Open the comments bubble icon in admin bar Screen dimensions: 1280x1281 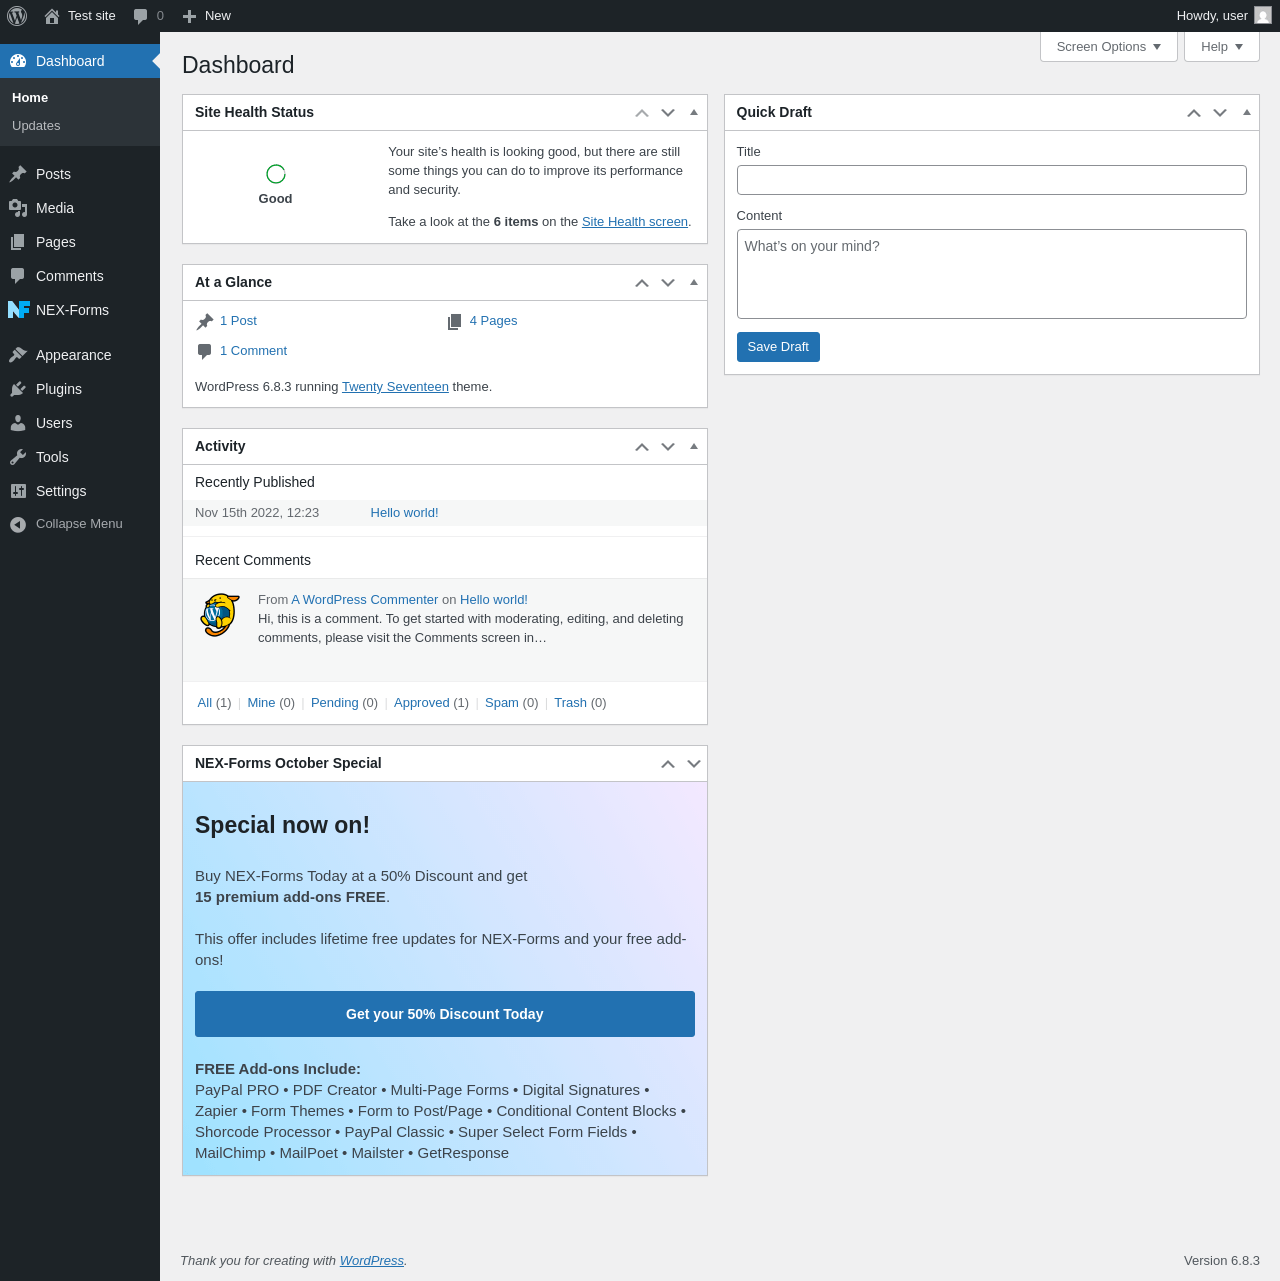point(141,16)
